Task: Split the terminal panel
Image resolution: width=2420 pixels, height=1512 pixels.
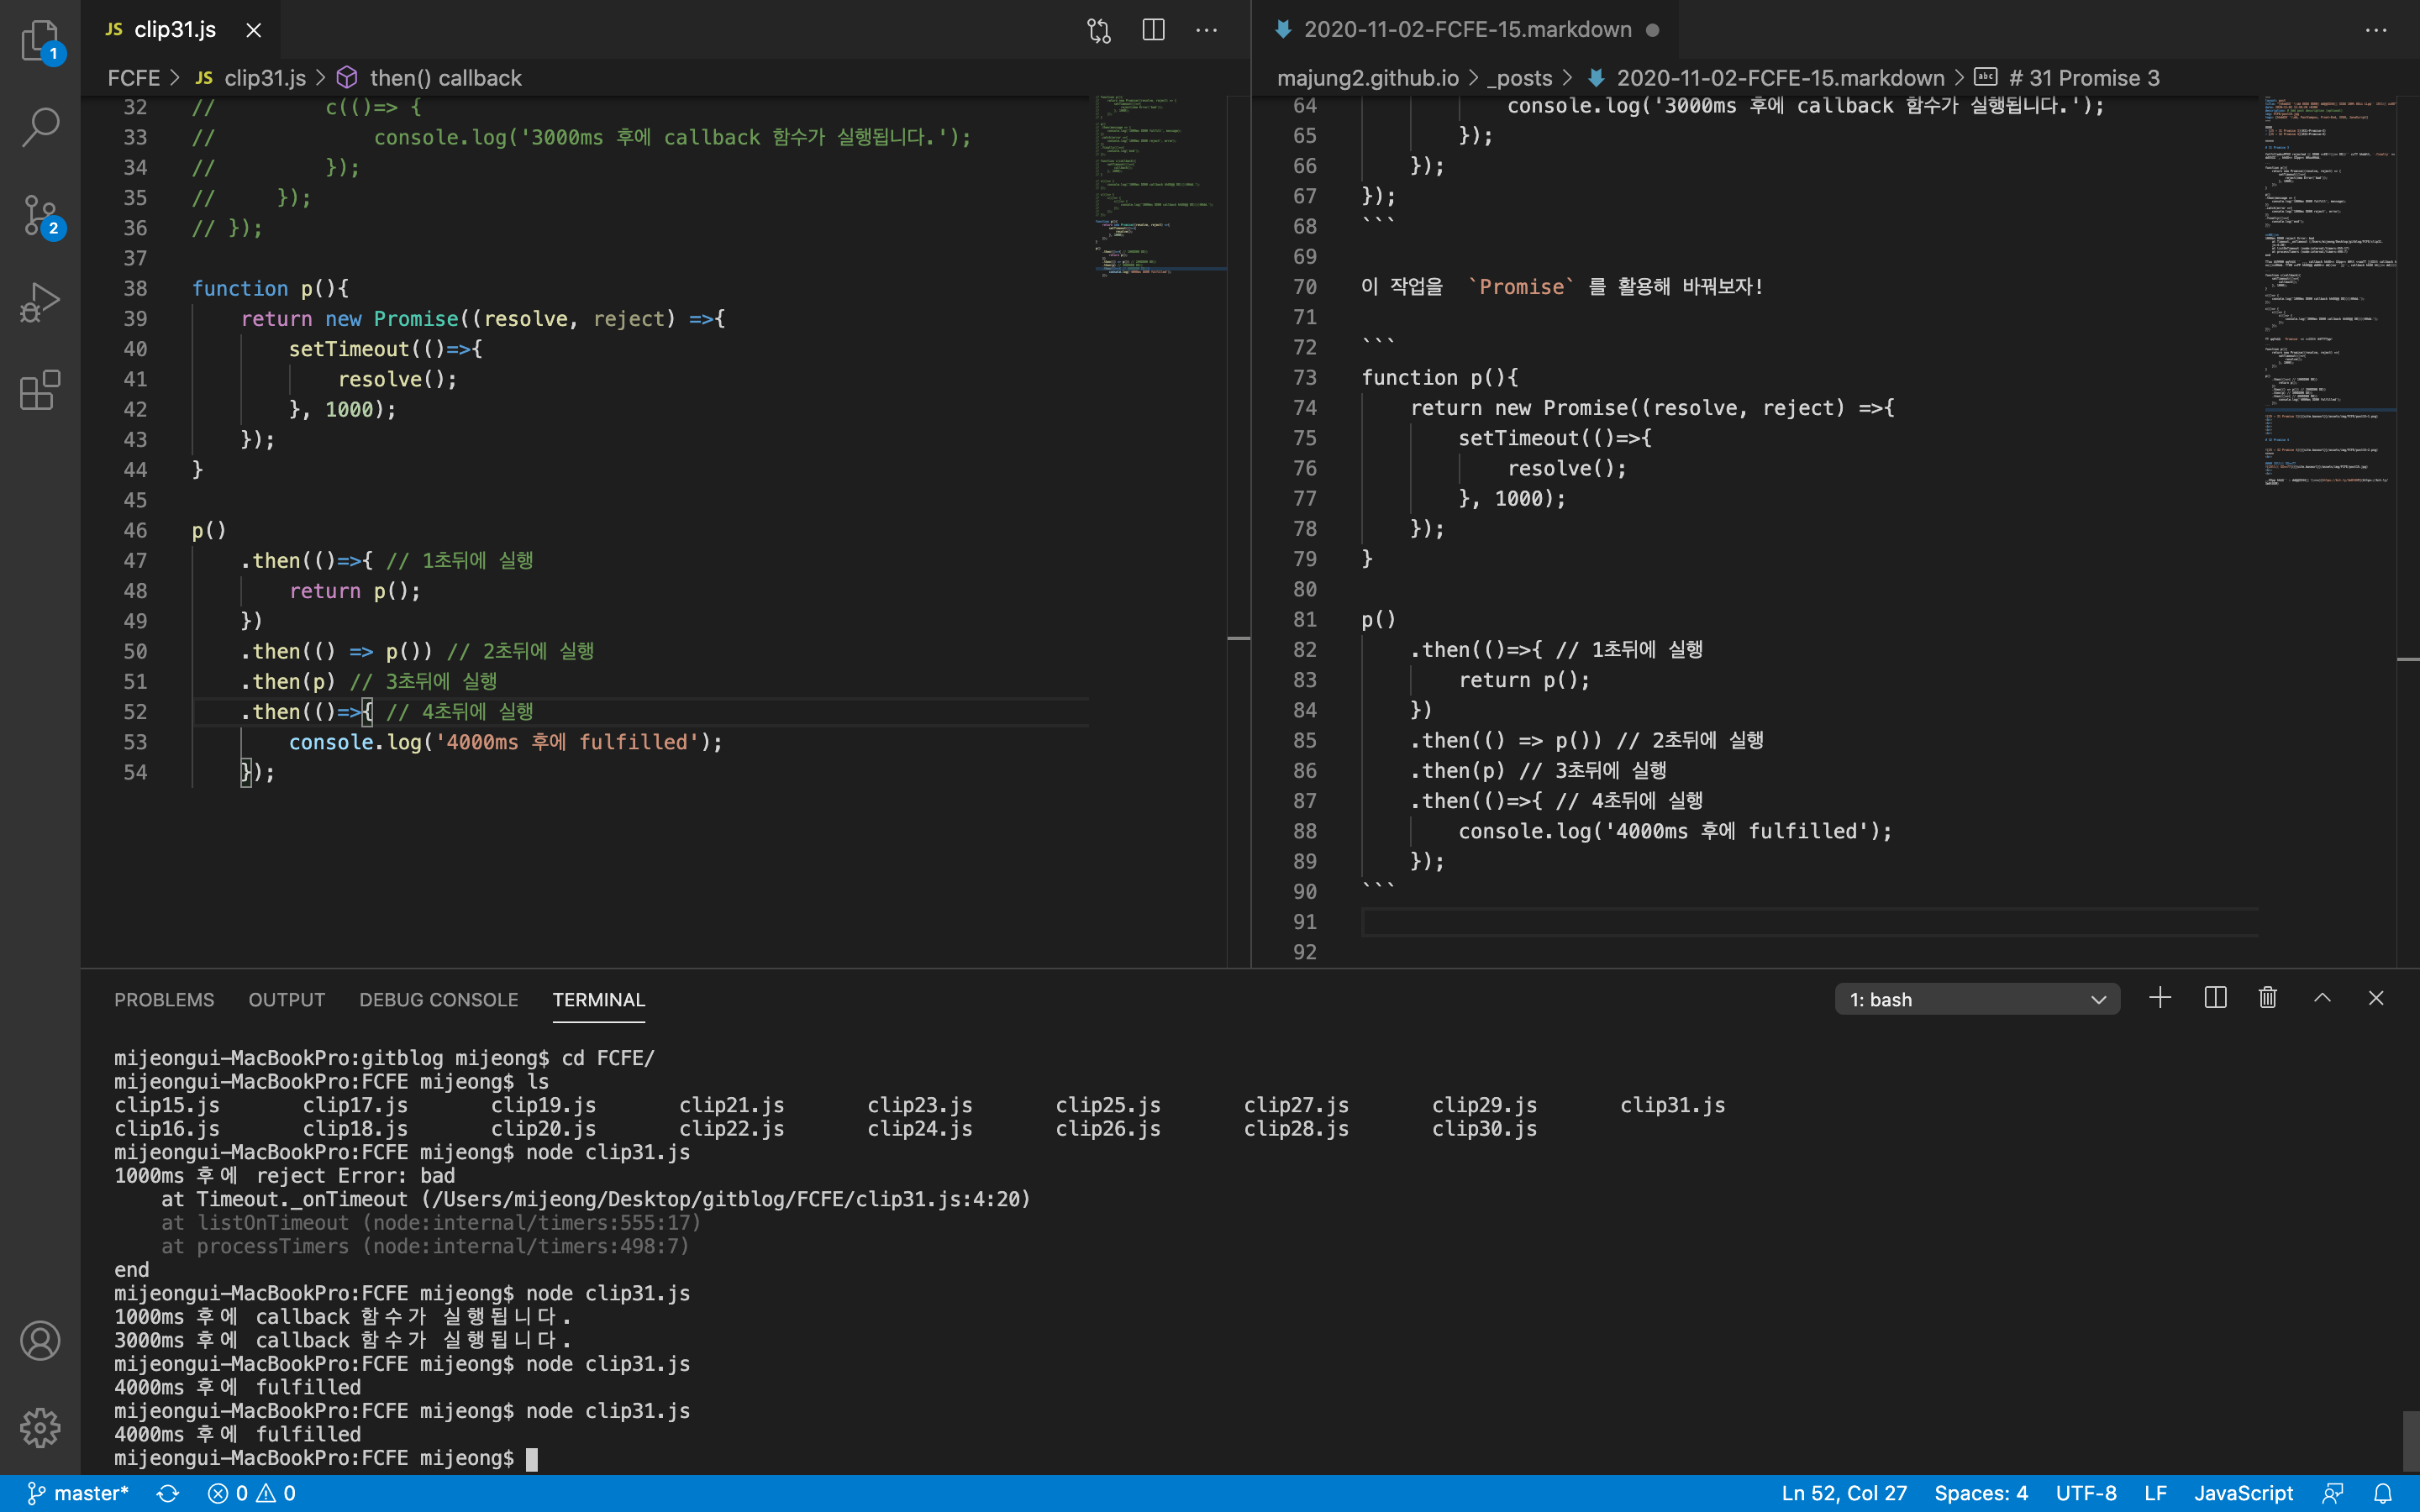Action: 2215,998
